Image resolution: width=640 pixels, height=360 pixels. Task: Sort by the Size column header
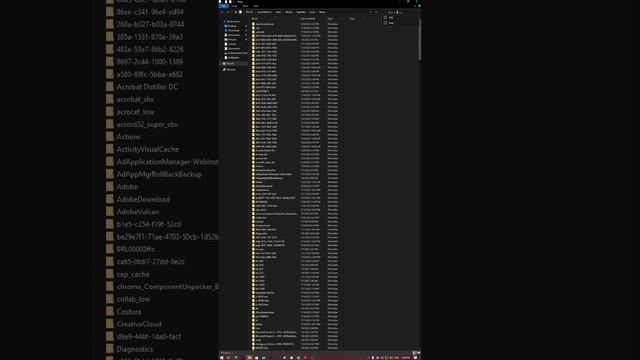coord(352,18)
